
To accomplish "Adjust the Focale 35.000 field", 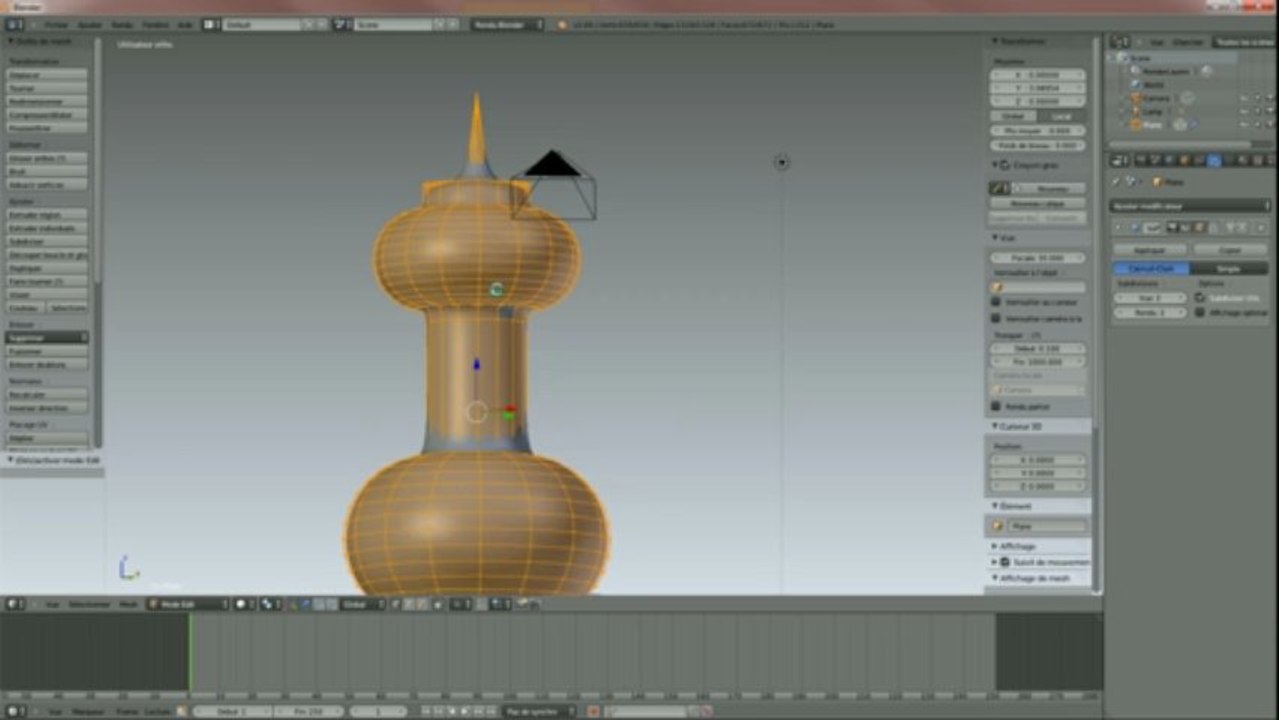I will [1038, 257].
